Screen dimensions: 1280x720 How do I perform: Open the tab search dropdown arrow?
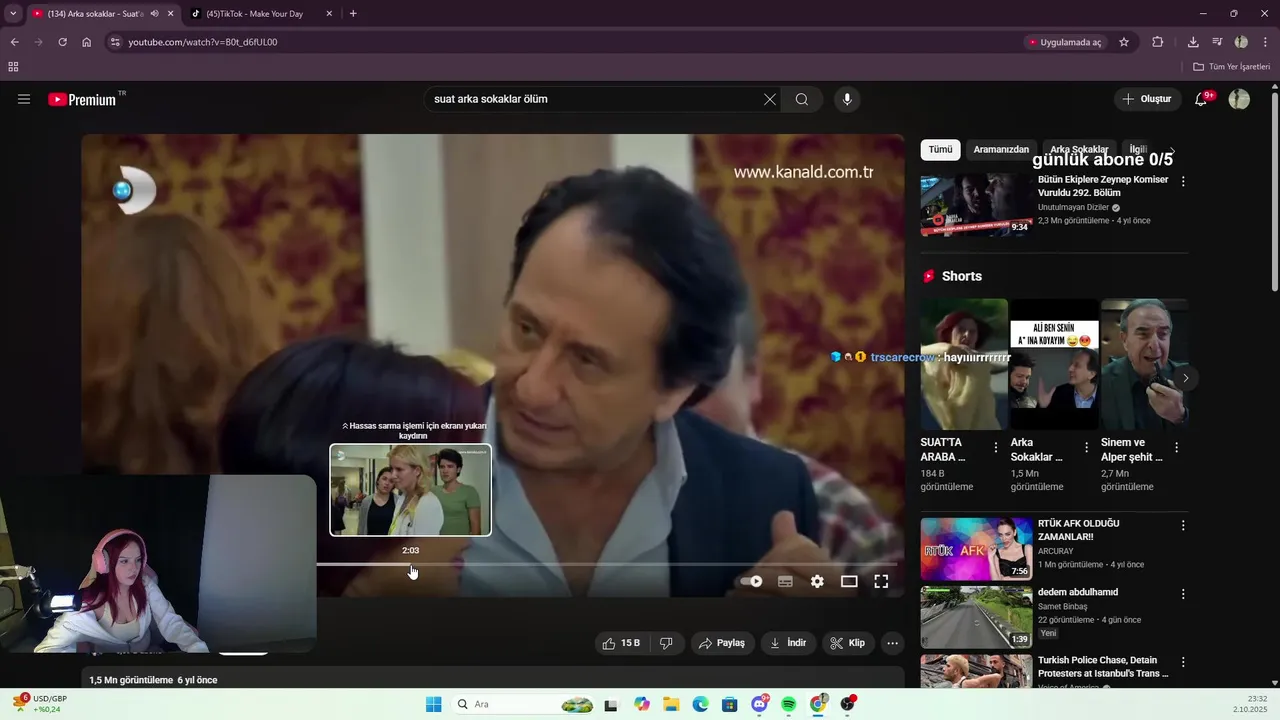pos(13,14)
